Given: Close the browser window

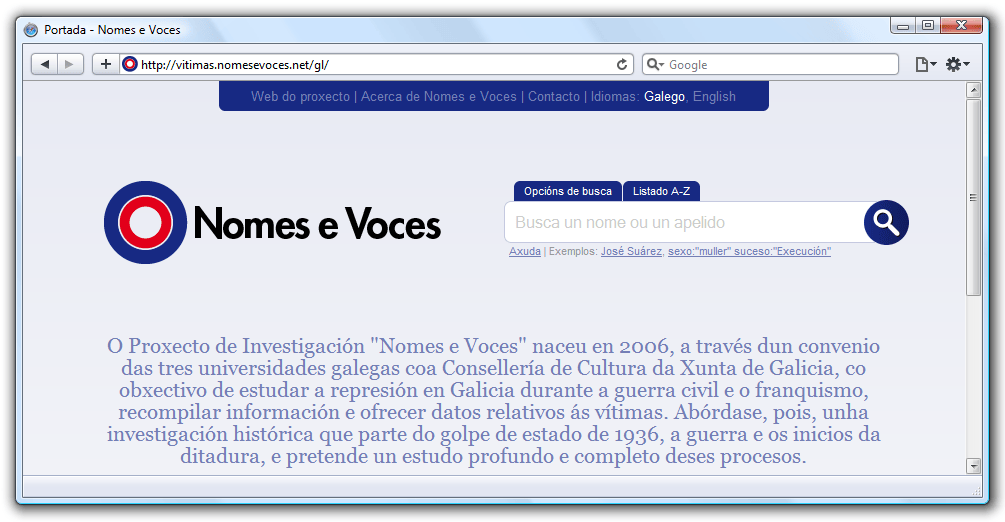Looking at the screenshot, I should coord(961,26).
